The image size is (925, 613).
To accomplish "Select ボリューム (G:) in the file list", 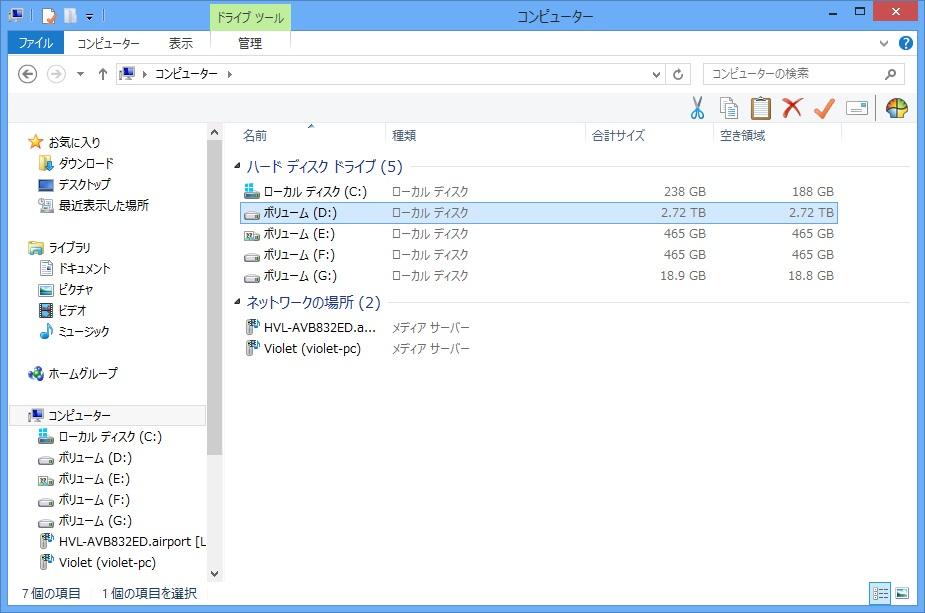I will (539, 276).
